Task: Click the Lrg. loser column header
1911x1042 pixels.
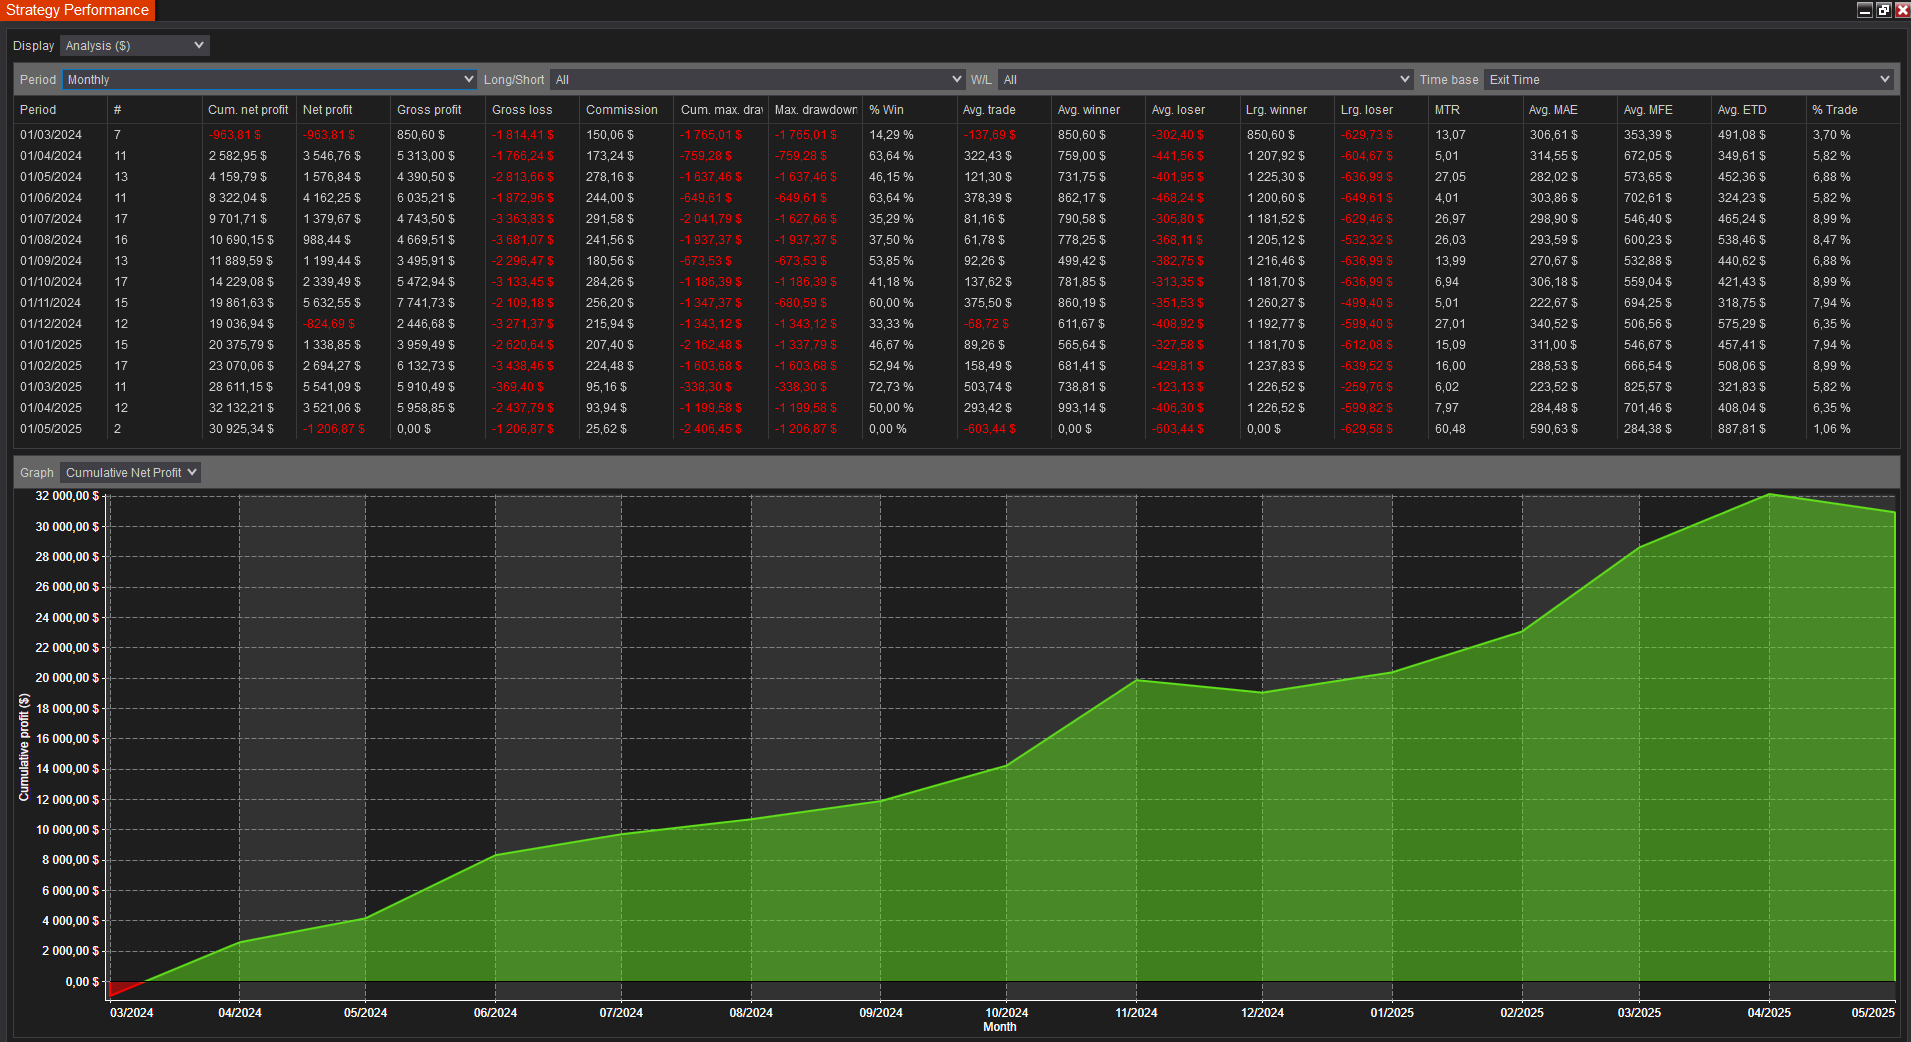Action: (1381, 110)
